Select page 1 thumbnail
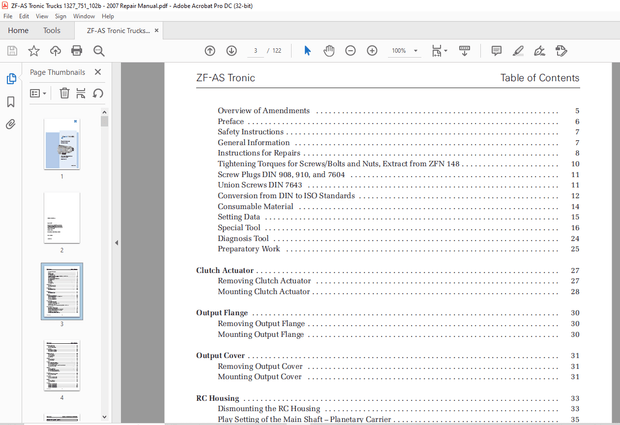This screenshot has width=620, height=425. click(x=62, y=144)
